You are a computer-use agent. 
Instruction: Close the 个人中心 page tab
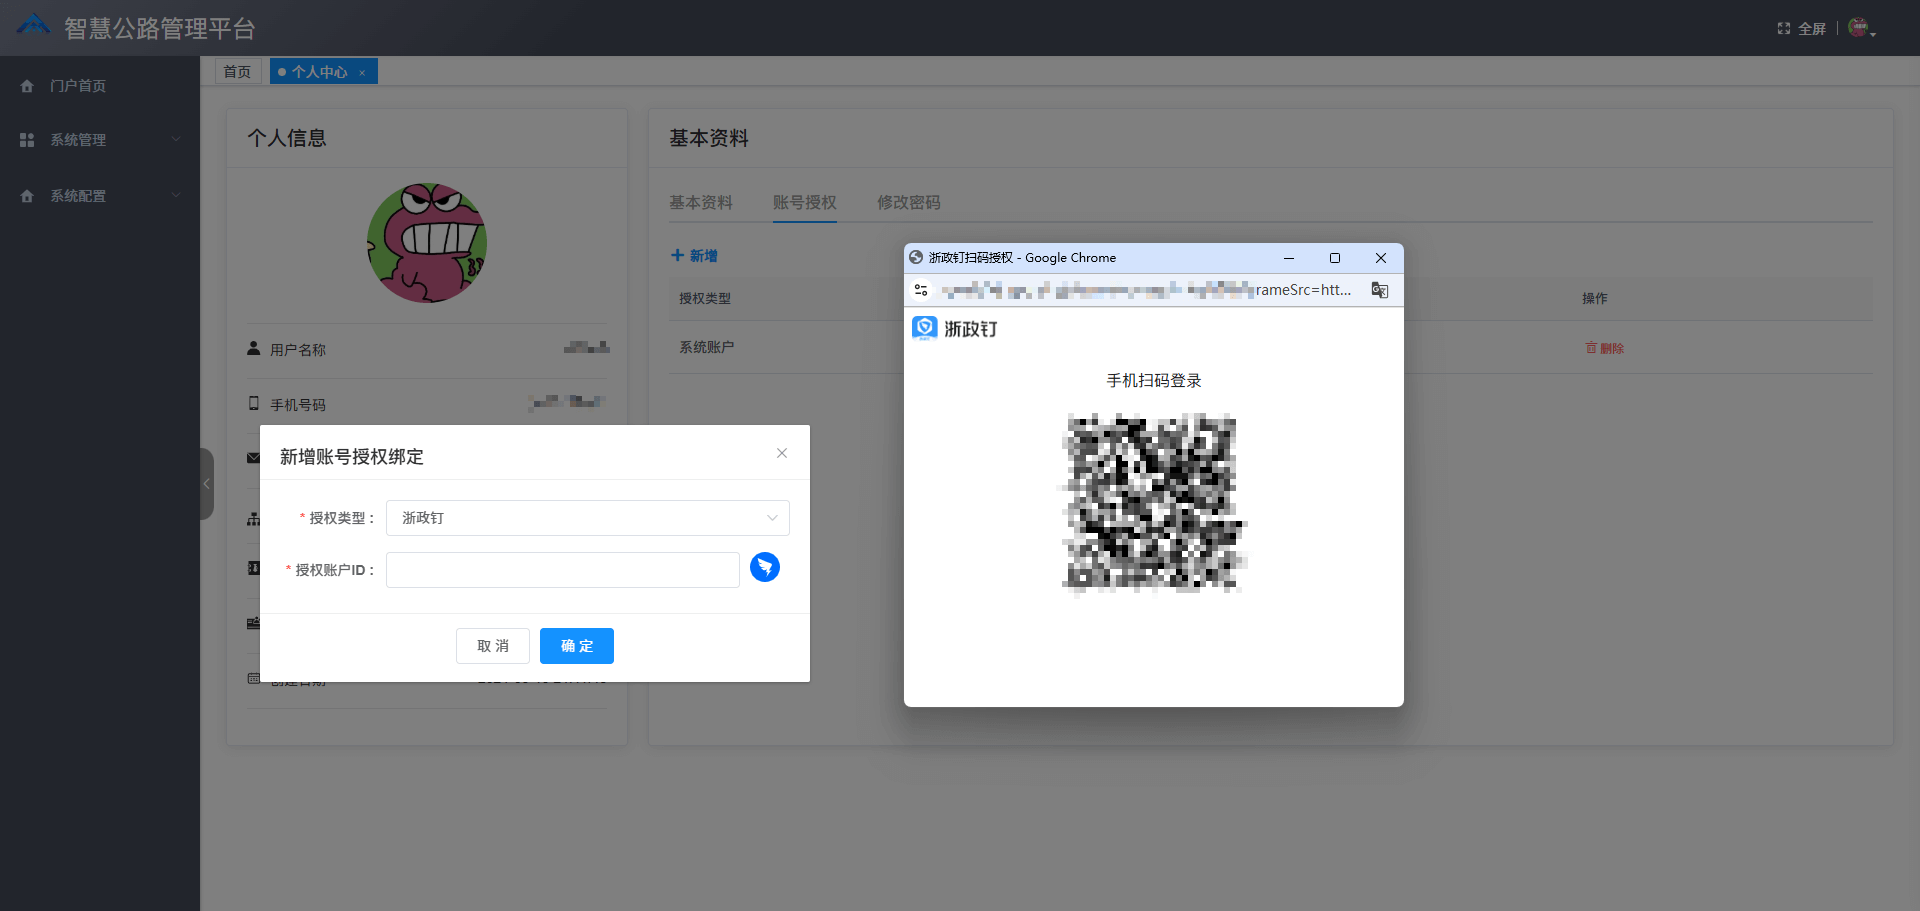[362, 72]
